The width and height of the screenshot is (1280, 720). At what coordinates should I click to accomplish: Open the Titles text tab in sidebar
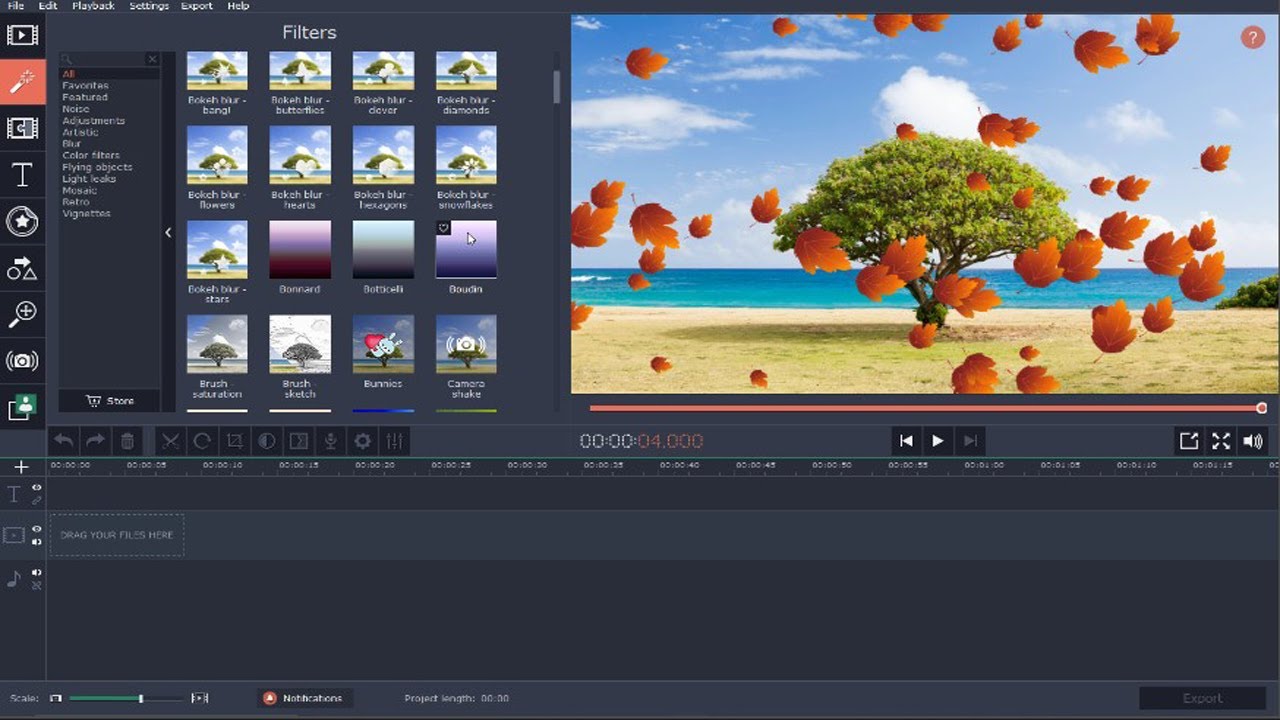[x=22, y=175]
